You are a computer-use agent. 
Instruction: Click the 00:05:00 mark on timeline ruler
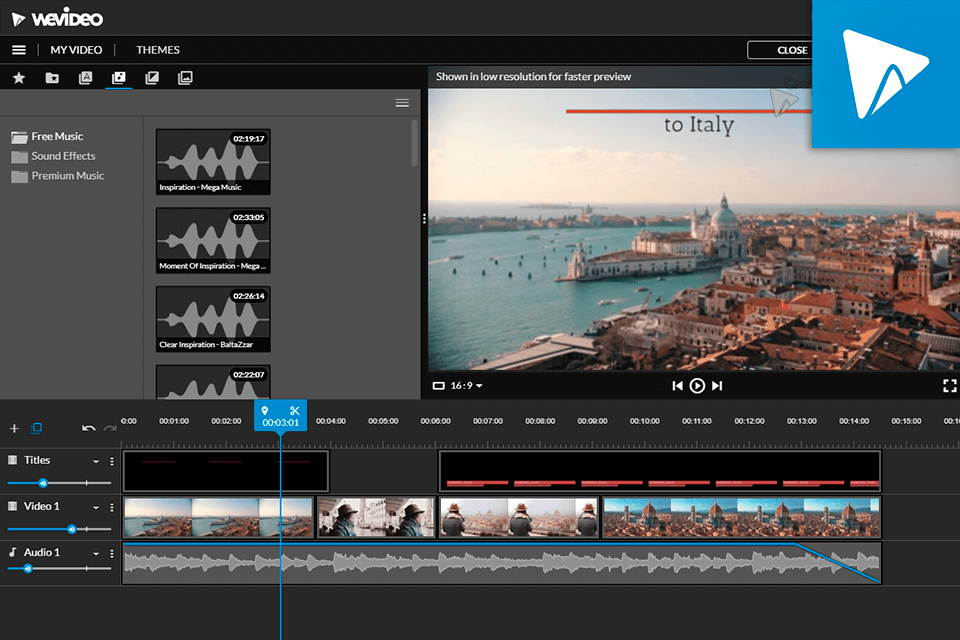click(x=383, y=421)
